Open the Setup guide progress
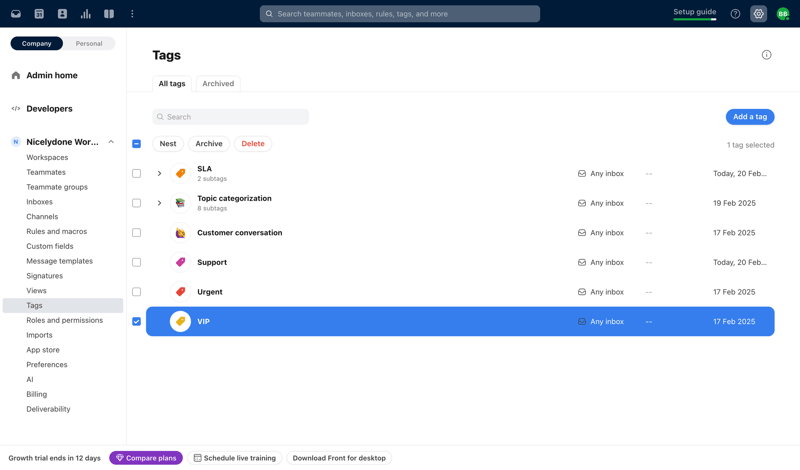Image resolution: width=800 pixels, height=470 pixels. point(694,14)
